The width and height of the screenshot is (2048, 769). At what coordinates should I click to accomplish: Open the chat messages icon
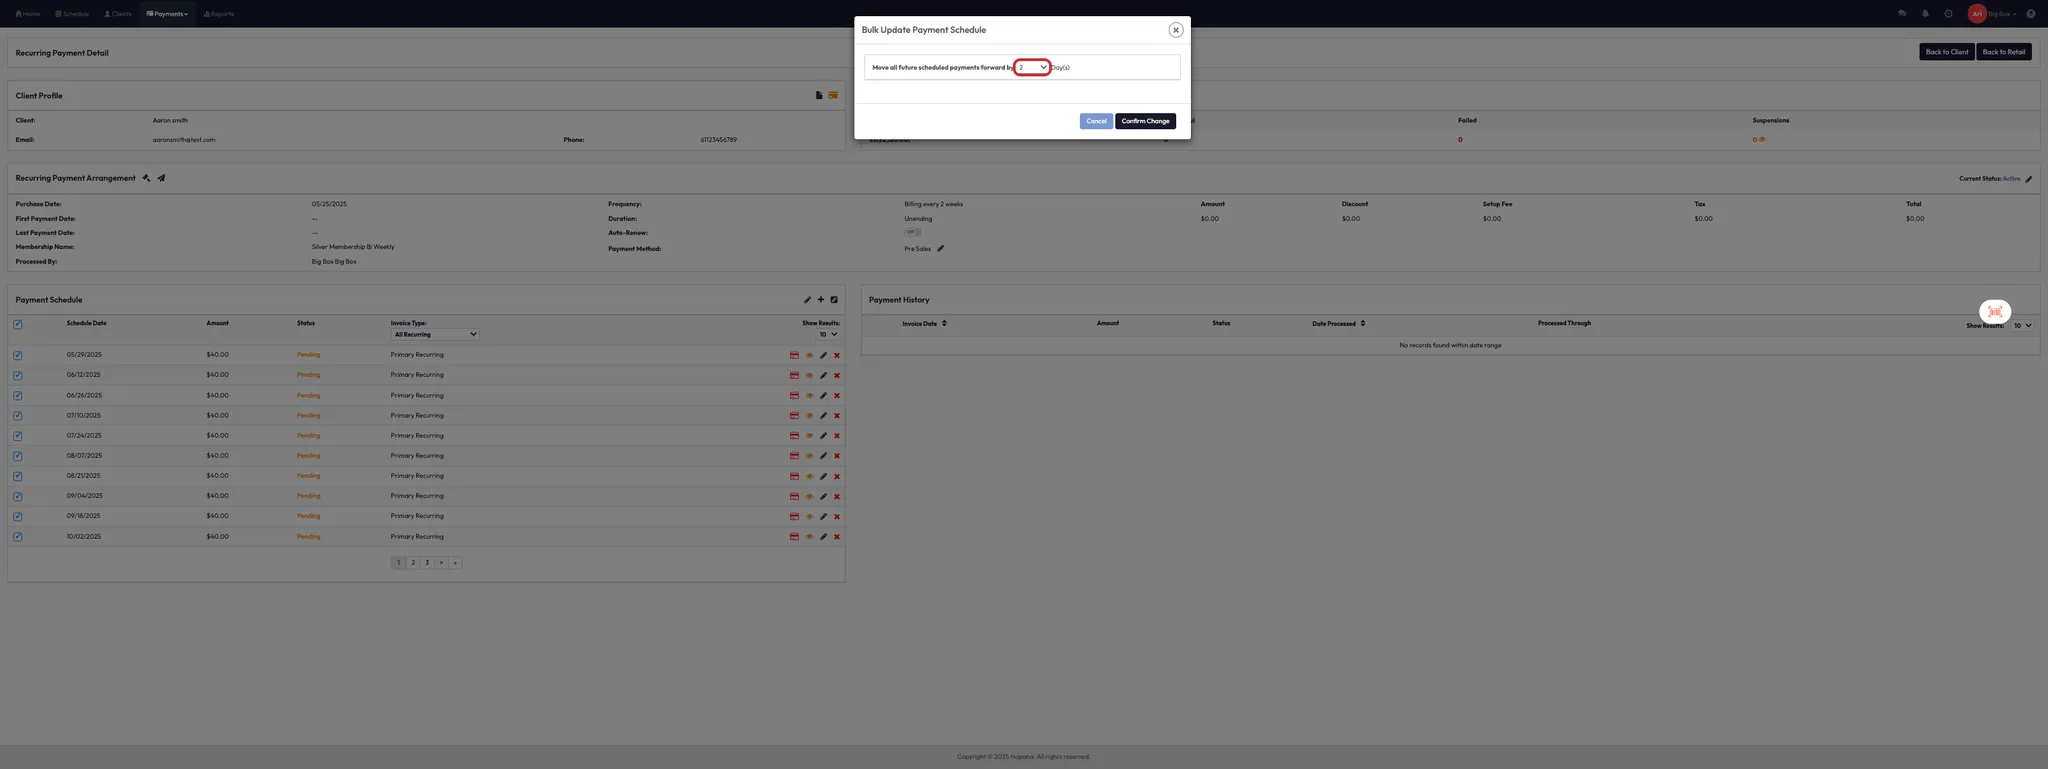(x=1902, y=14)
